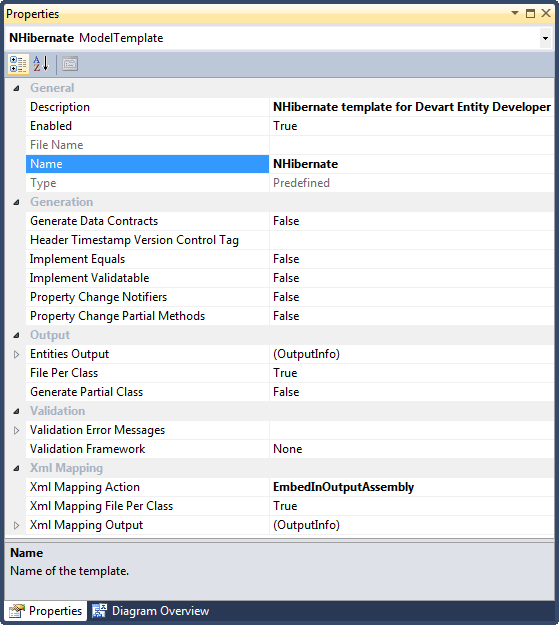
Task: Select the Validation Error Messages label
Action: coord(97,430)
